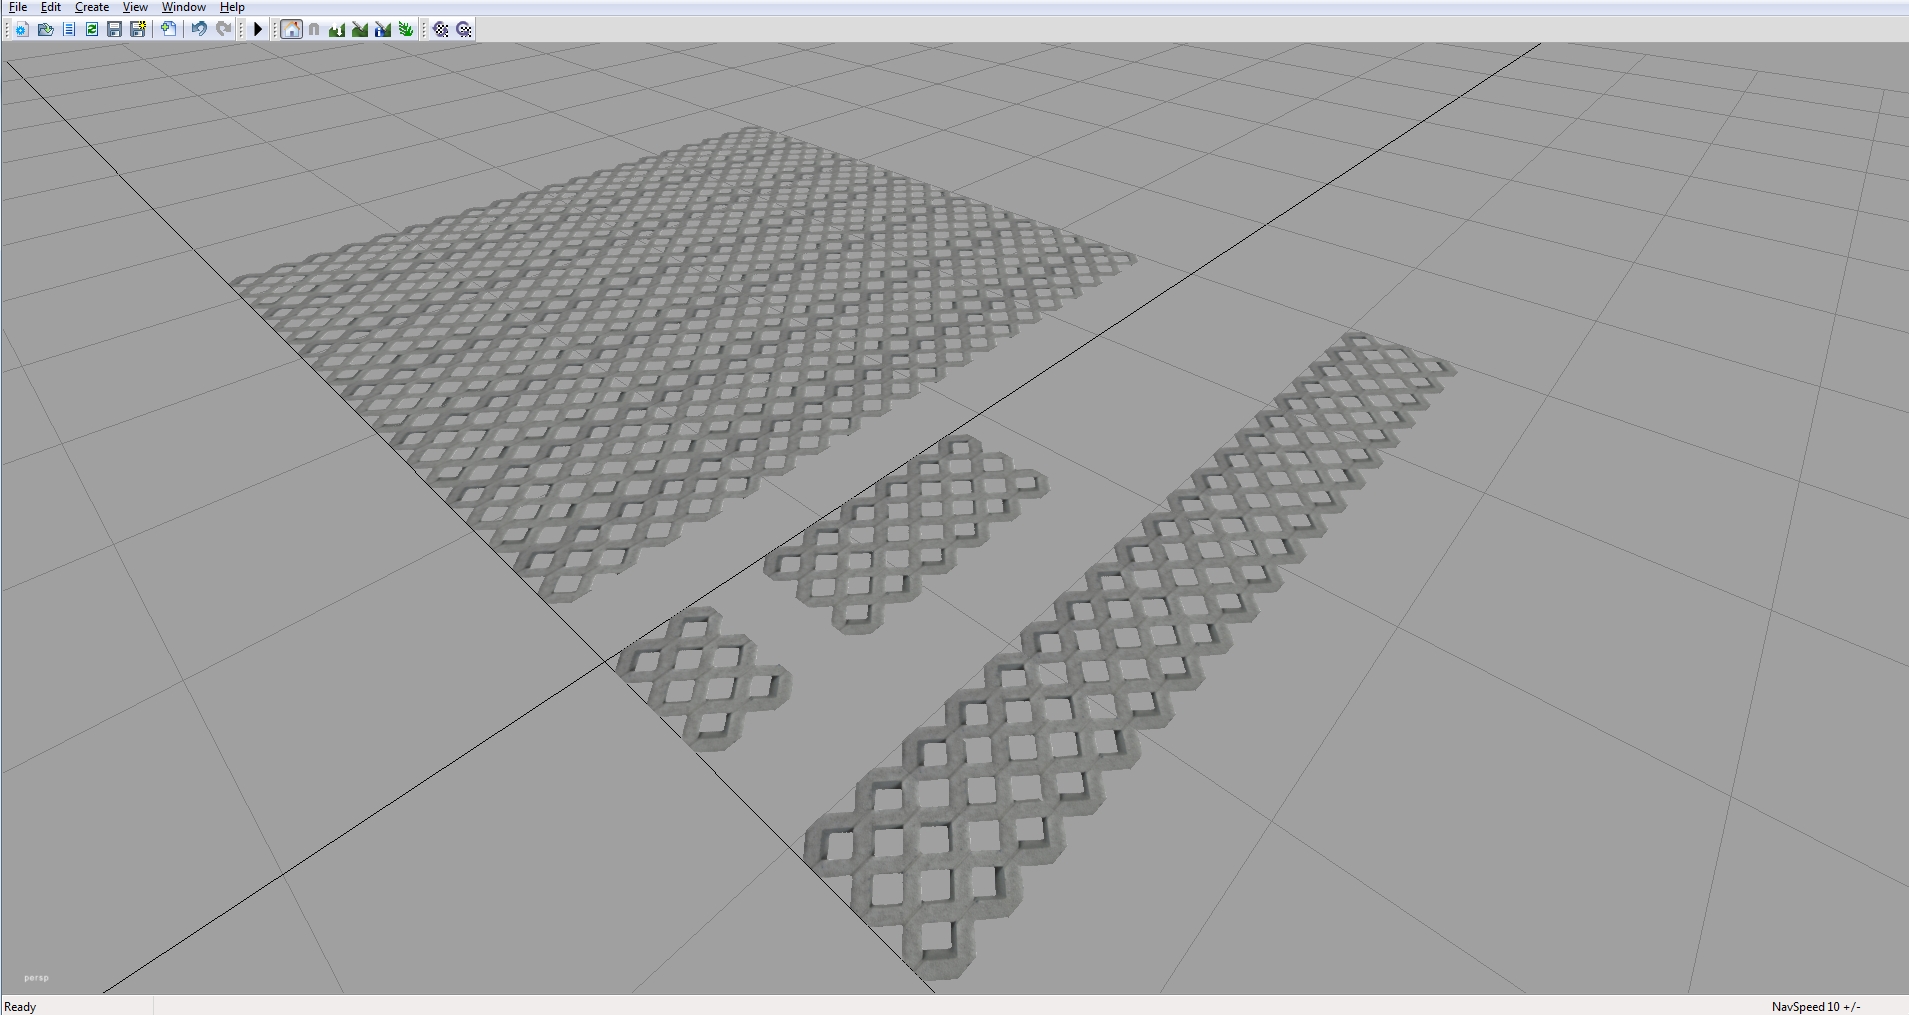This screenshot has height=1015, width=1909.
Task: Click the Redo arrow icon
Action: (224, 30)
